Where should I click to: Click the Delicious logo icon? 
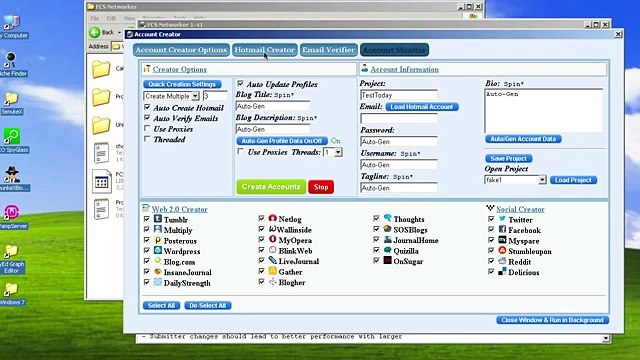click(502, 271)
